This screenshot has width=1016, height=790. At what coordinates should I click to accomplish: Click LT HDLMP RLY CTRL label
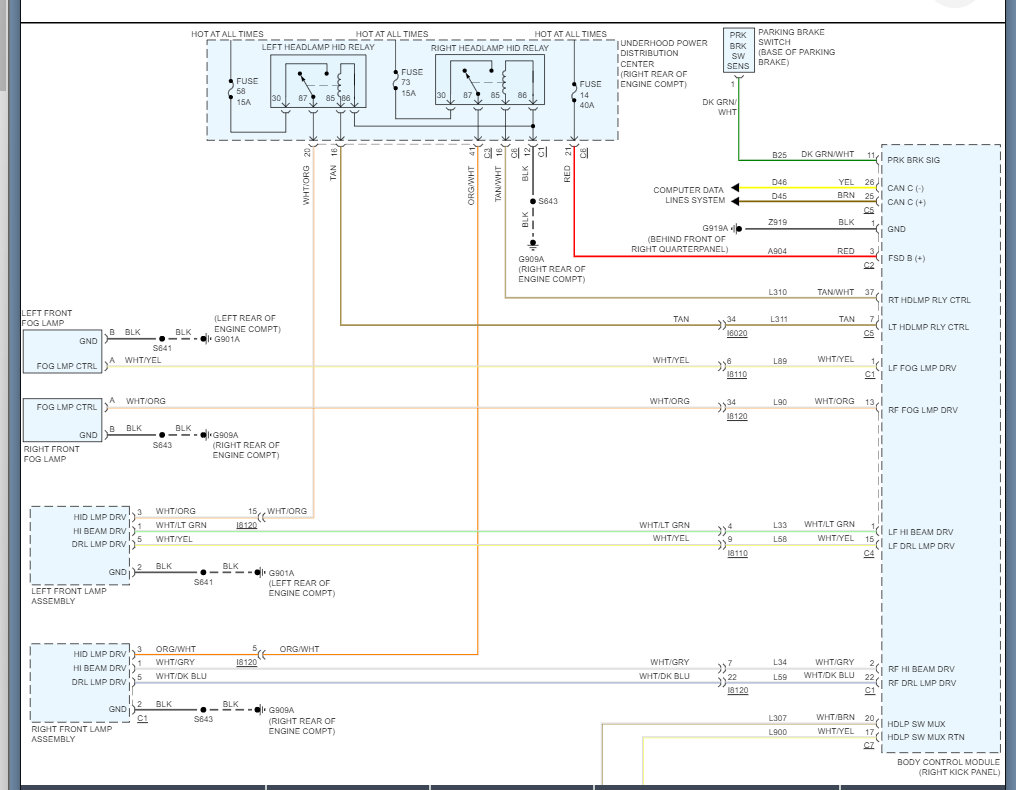(928, 327)
